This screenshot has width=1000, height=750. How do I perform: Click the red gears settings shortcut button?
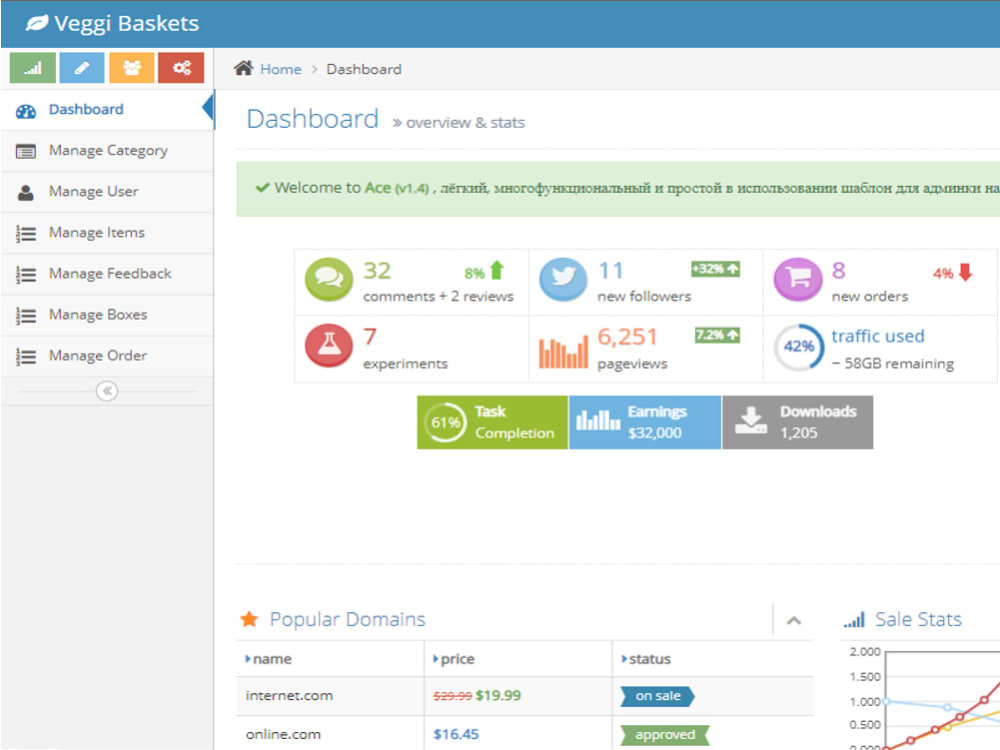[x=181, y=68]
